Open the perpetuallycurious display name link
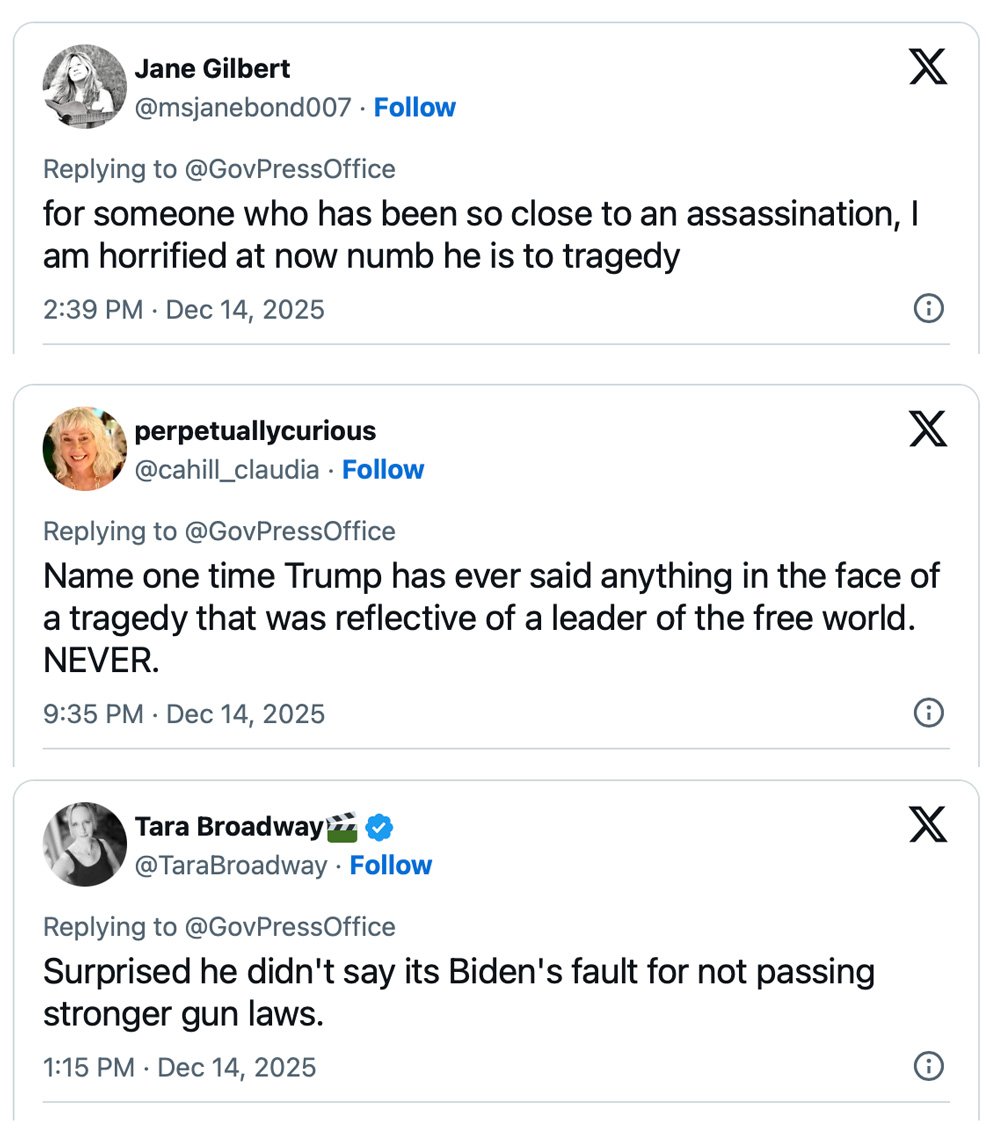The width and height of the screenshot is (990, 1135). pos(255,431)
